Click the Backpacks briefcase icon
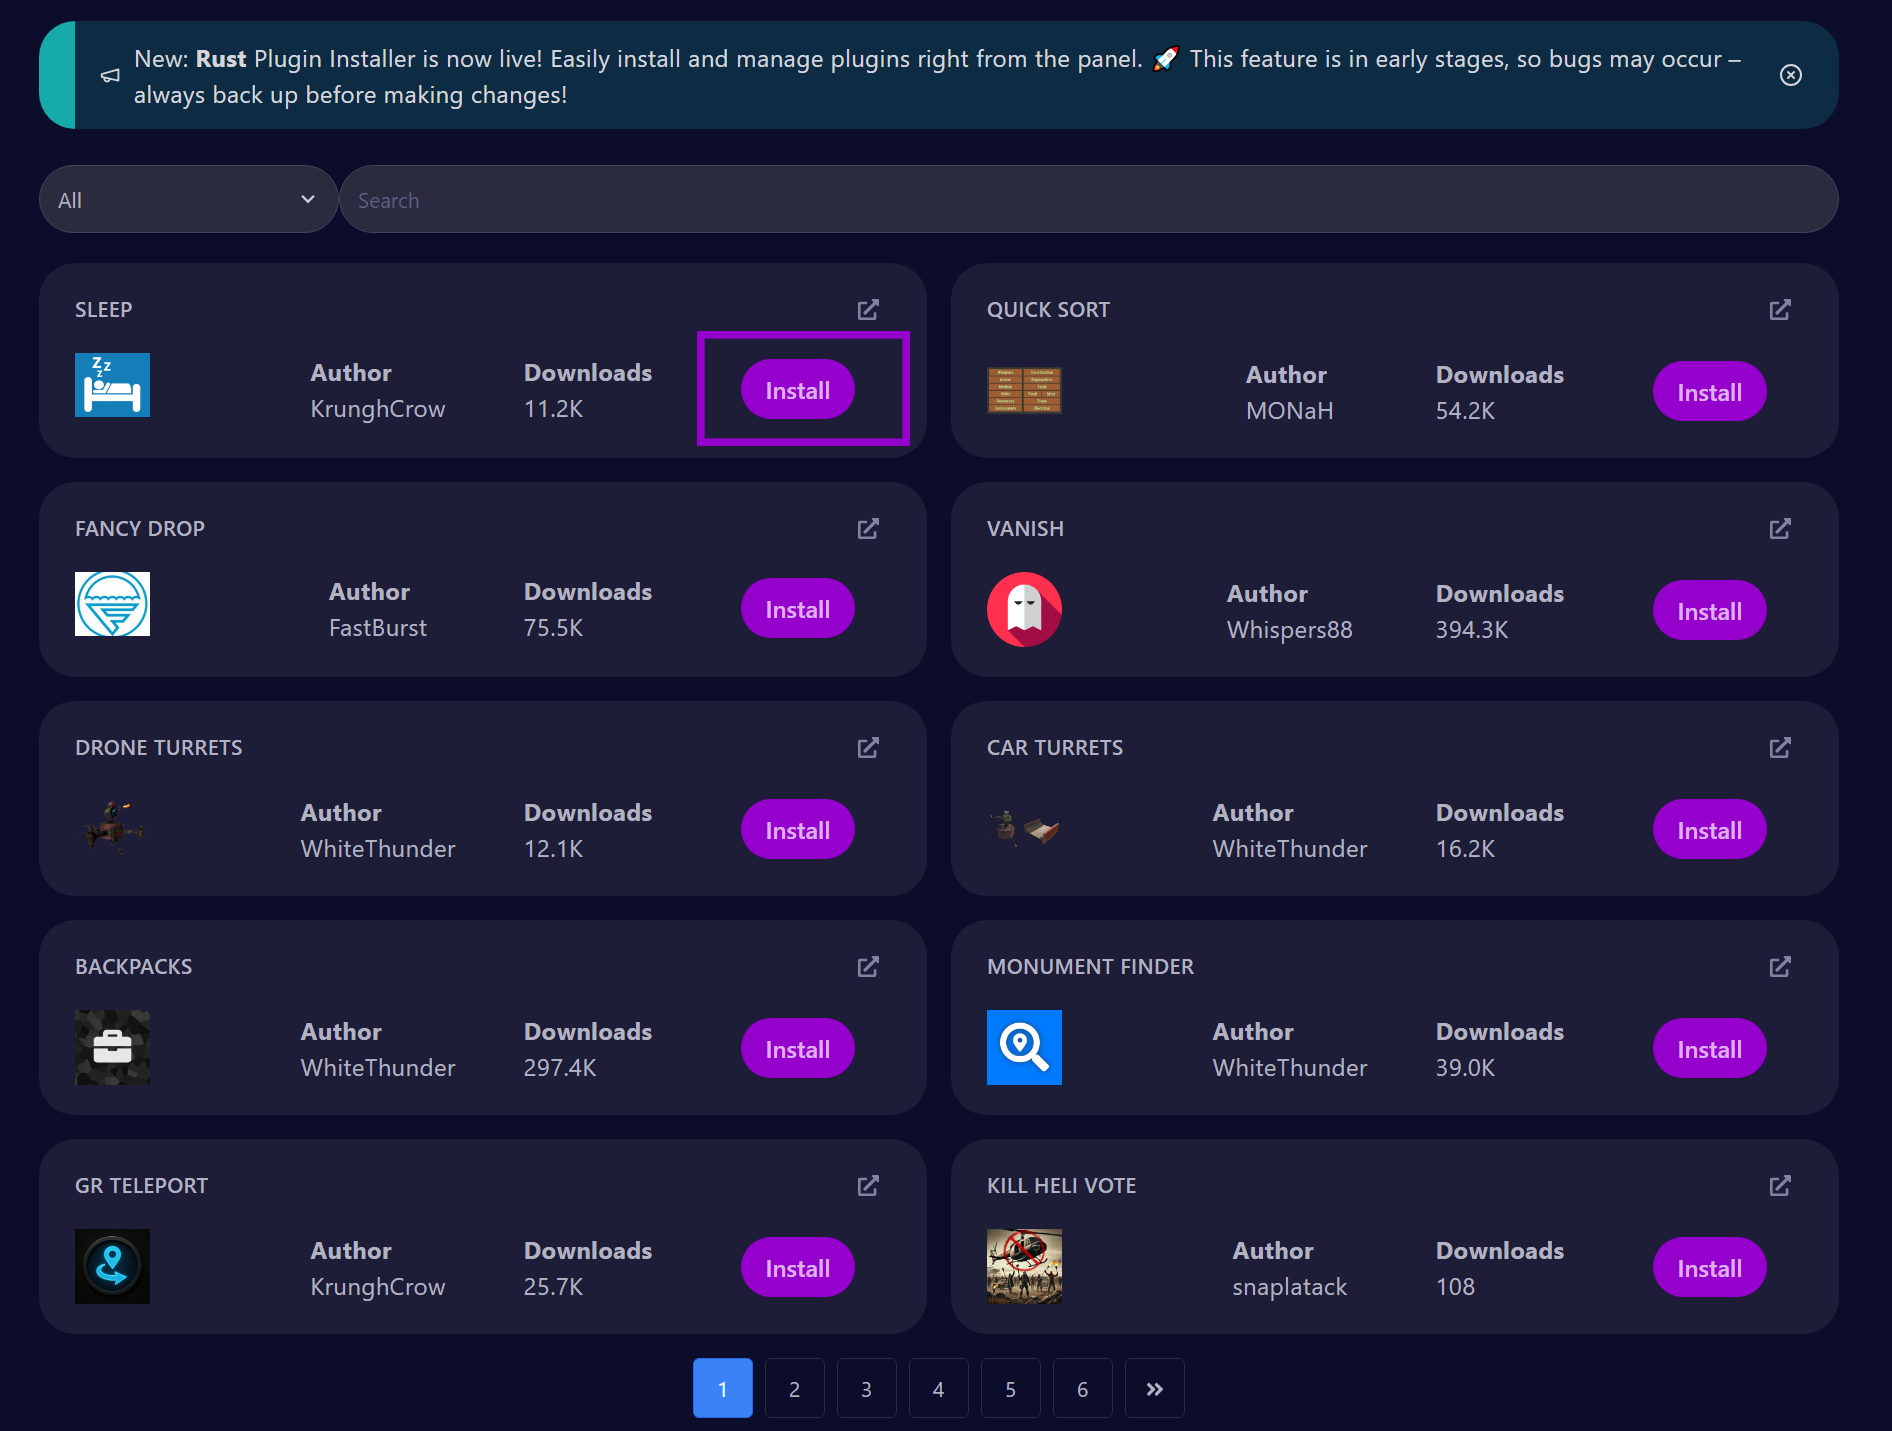Screen dimensions: 1892x1431 [112, 1047]
